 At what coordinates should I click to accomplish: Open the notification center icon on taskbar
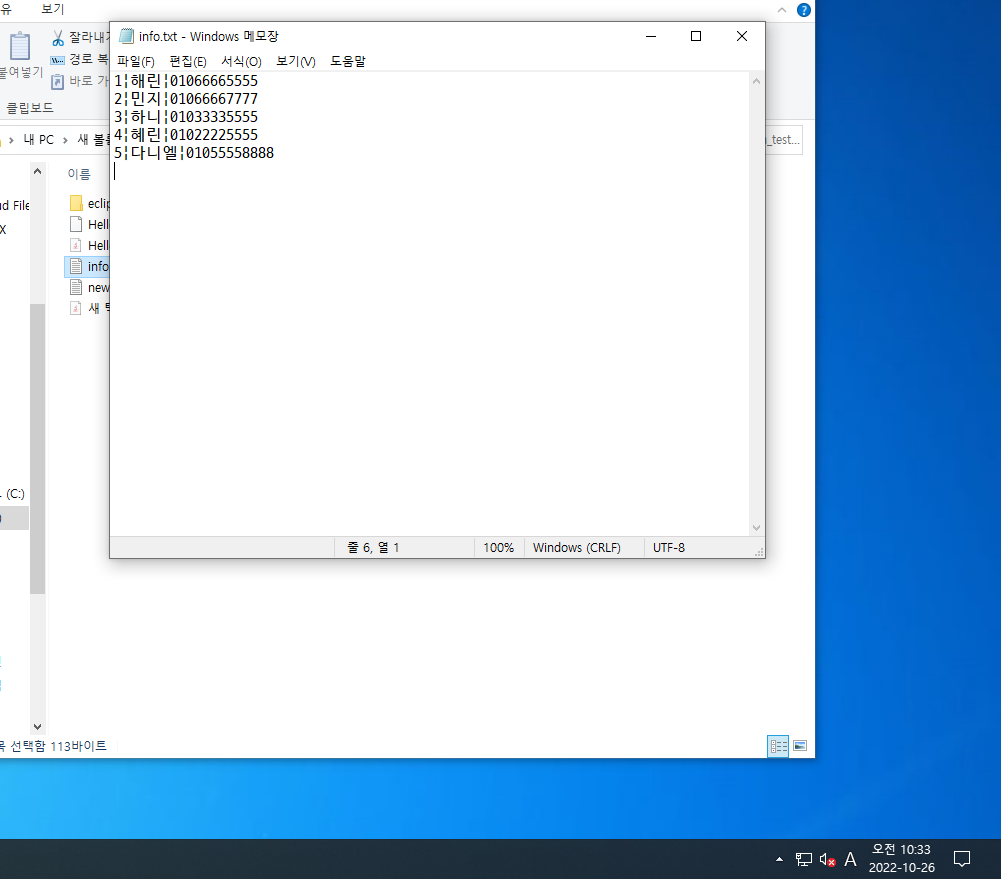[x=961, y=859]
